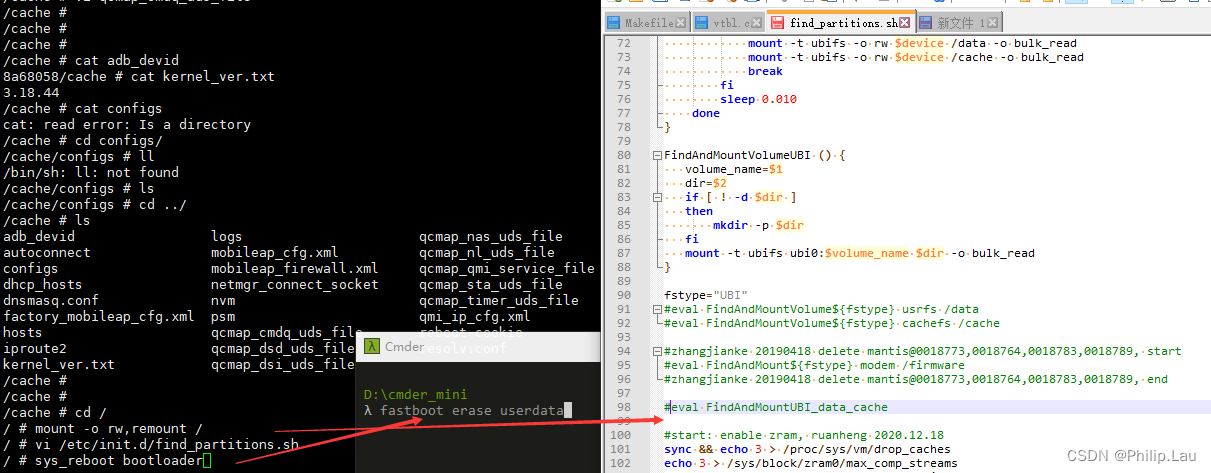Click '#eval FindAndMountUBI_data_cache' line

point(776,407)
